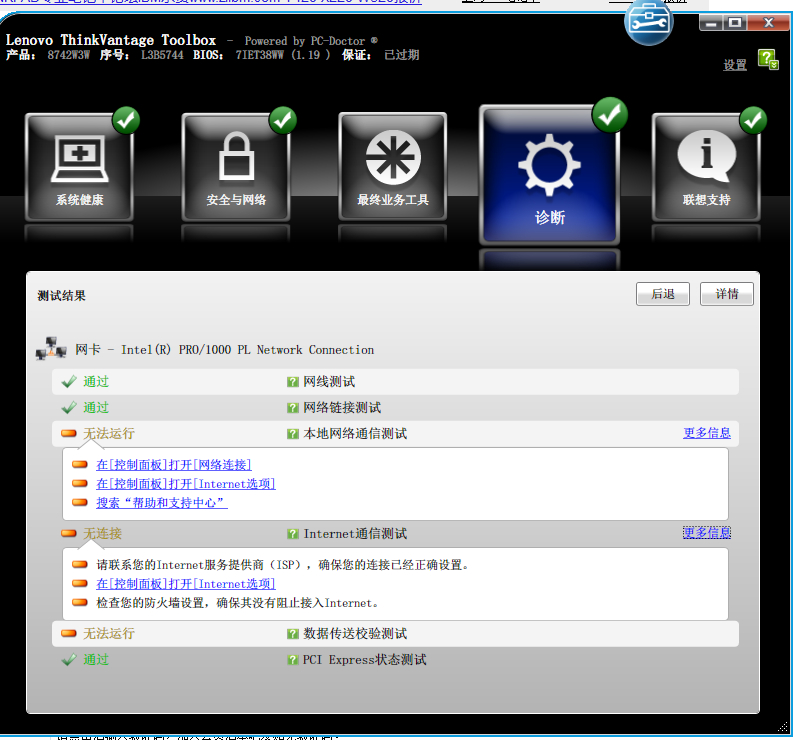Select the Internet通信测试 text
Screen dimensions: 794x740
coord(355,534)
